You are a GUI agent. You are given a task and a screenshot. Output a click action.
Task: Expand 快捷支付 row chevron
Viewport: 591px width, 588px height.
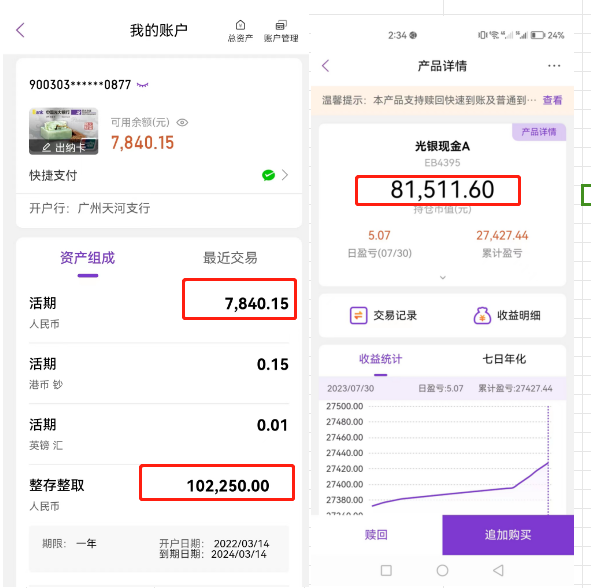click(x=285, y=175)
